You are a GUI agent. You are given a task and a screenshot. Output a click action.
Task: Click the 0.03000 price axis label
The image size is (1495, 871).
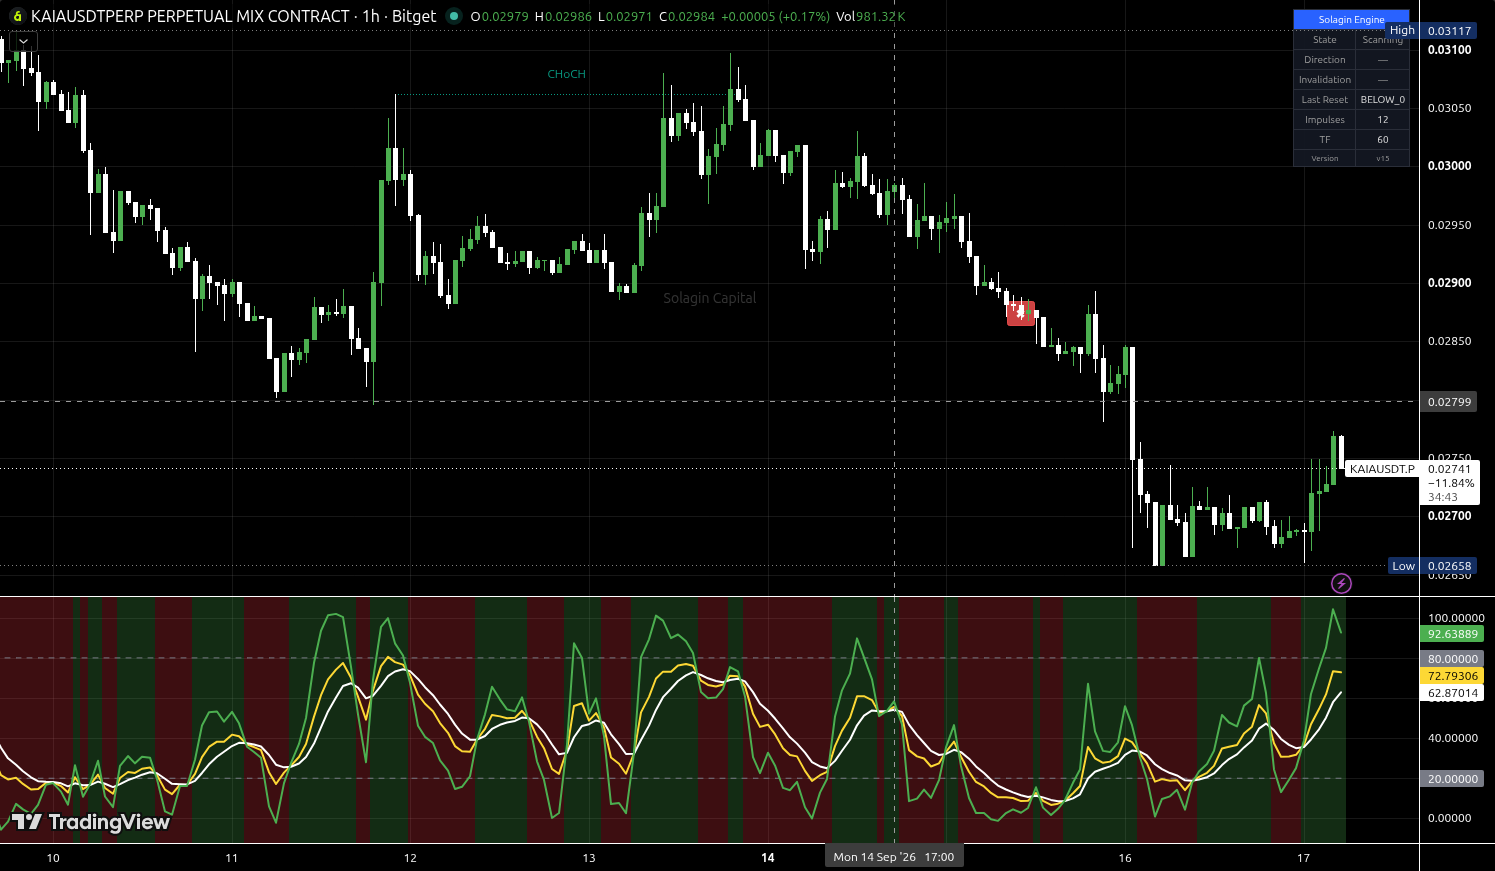click(1449, 166)
